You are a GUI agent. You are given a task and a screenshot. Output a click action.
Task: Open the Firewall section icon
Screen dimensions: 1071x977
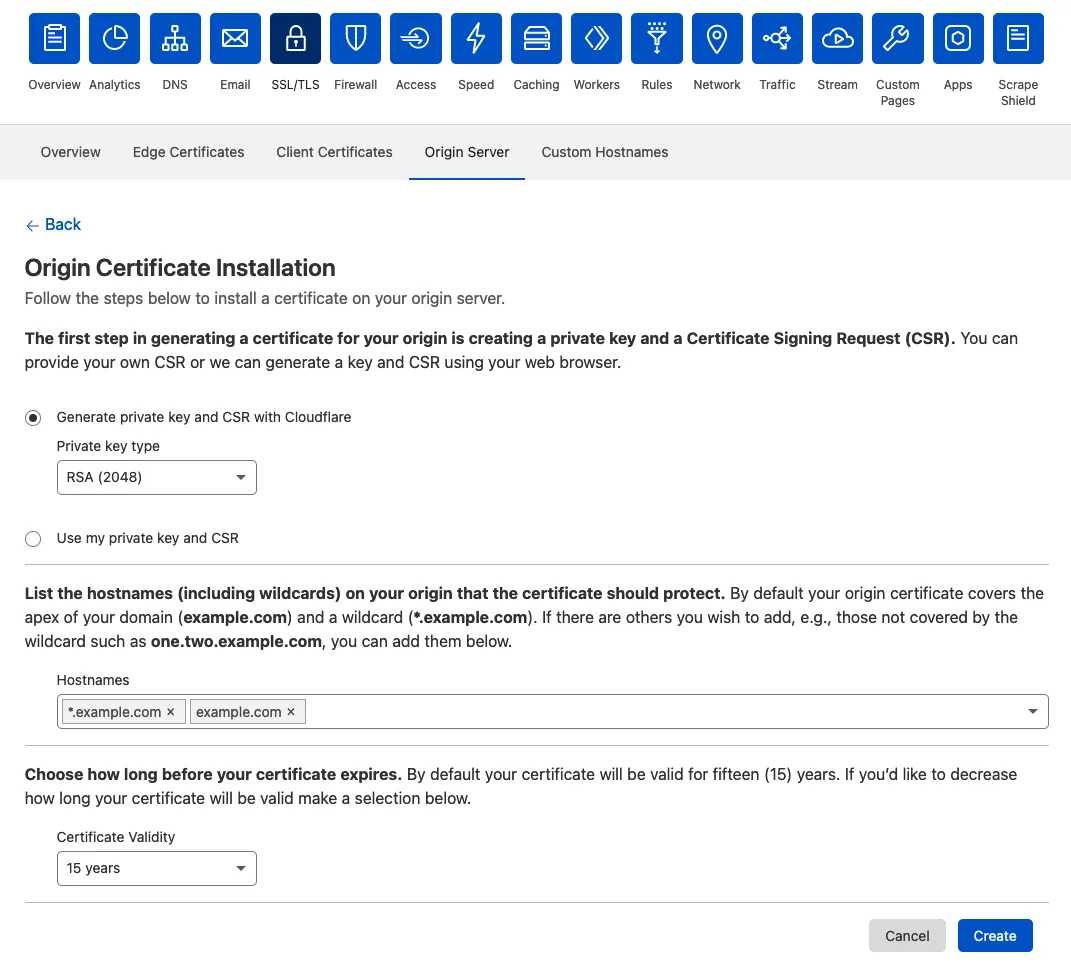pyautogui.click(x=355, y=38)
